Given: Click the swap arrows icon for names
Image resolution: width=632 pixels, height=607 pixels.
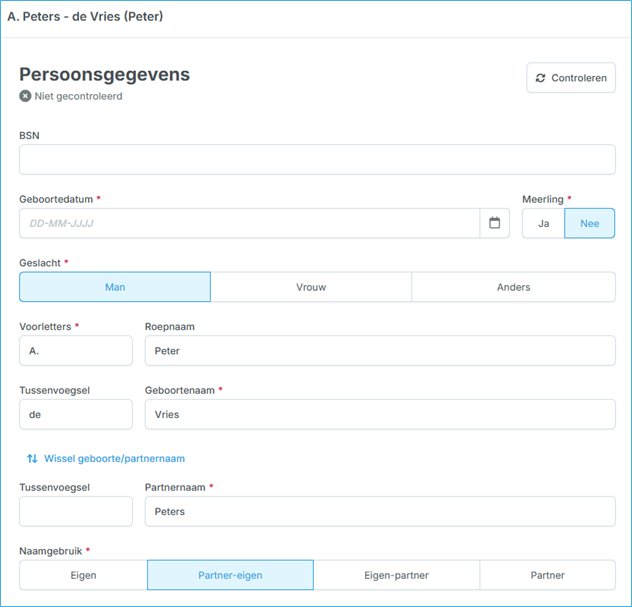Looking at the screenshot, I should point(32,459).
